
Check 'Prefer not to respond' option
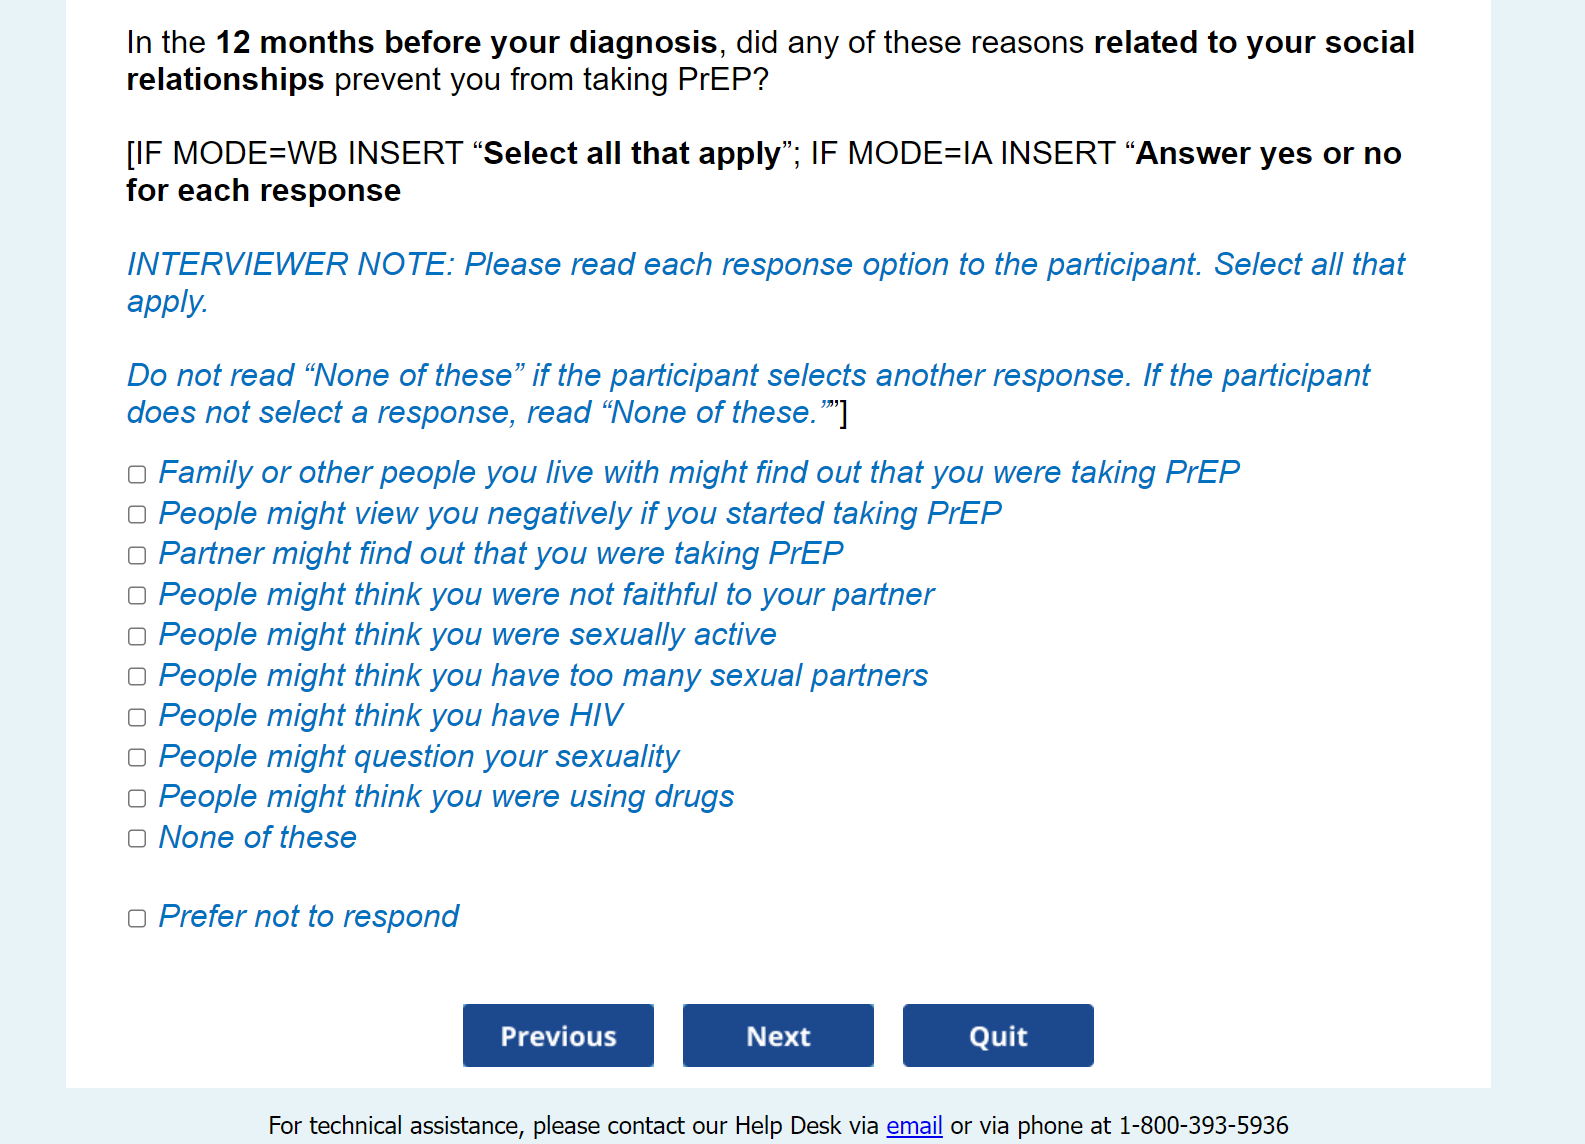pos(137,918)
